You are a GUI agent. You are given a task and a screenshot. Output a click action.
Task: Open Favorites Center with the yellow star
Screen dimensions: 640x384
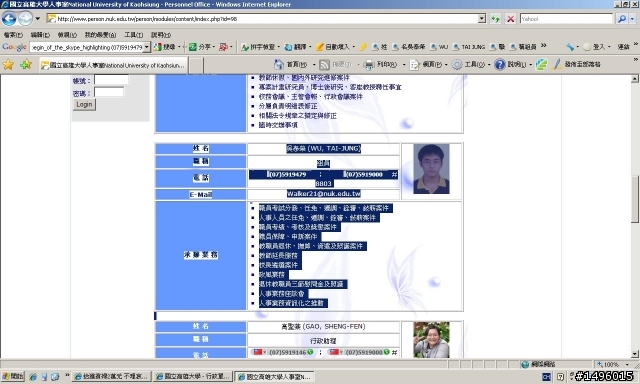point(8,64)
